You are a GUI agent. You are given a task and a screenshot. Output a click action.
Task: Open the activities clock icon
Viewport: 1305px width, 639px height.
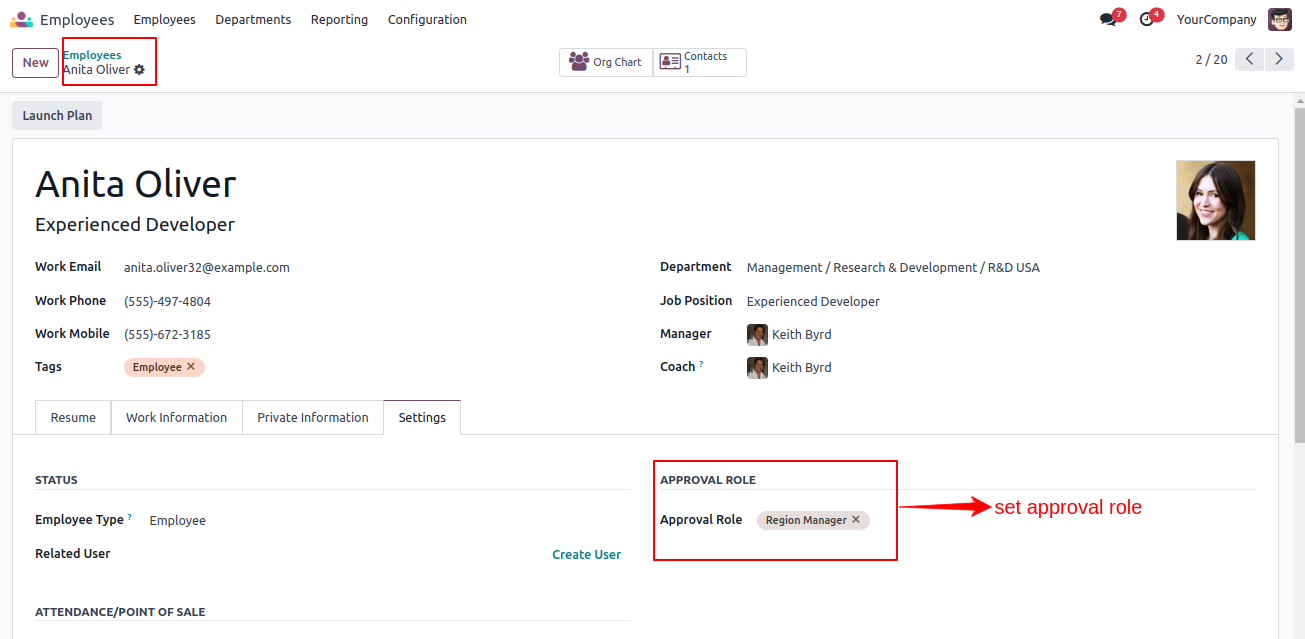[x=1147, y=19]
